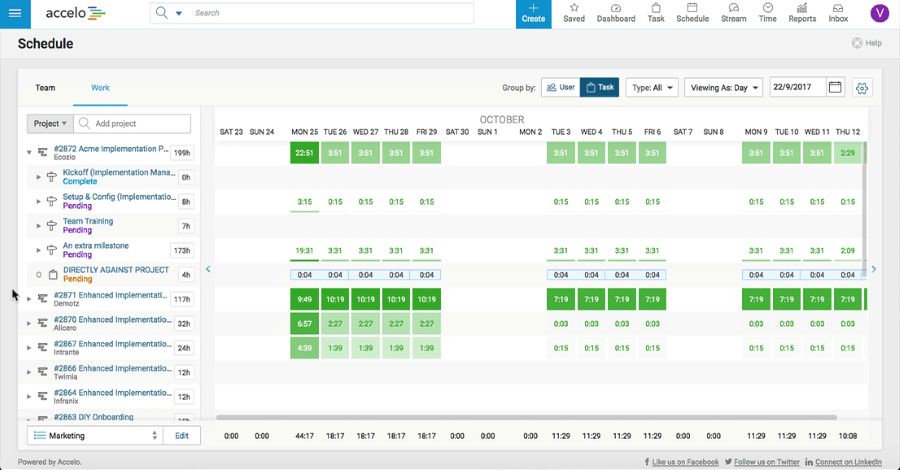Open the calendar date picker icon
900x470 pixels.
(x=835, y=87)
